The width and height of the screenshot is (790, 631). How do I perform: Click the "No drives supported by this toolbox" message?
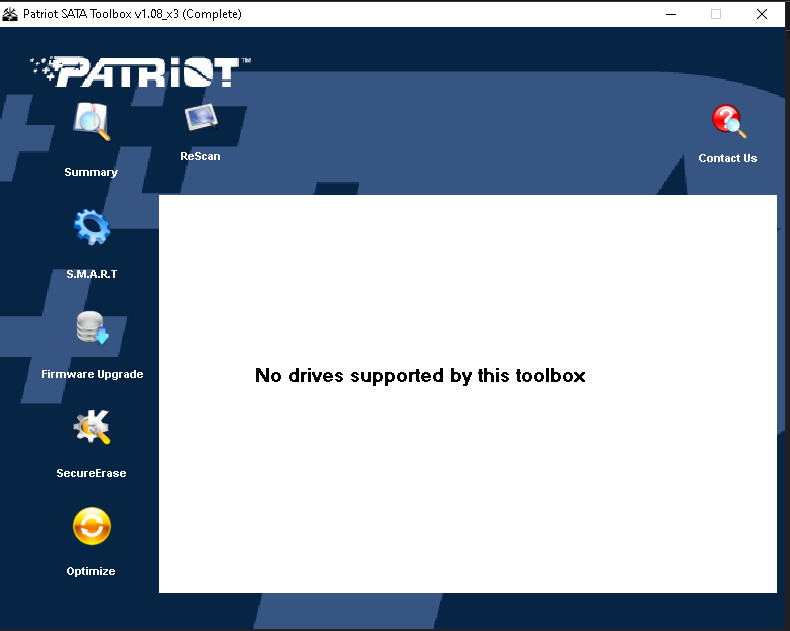[x=420, y=376]
